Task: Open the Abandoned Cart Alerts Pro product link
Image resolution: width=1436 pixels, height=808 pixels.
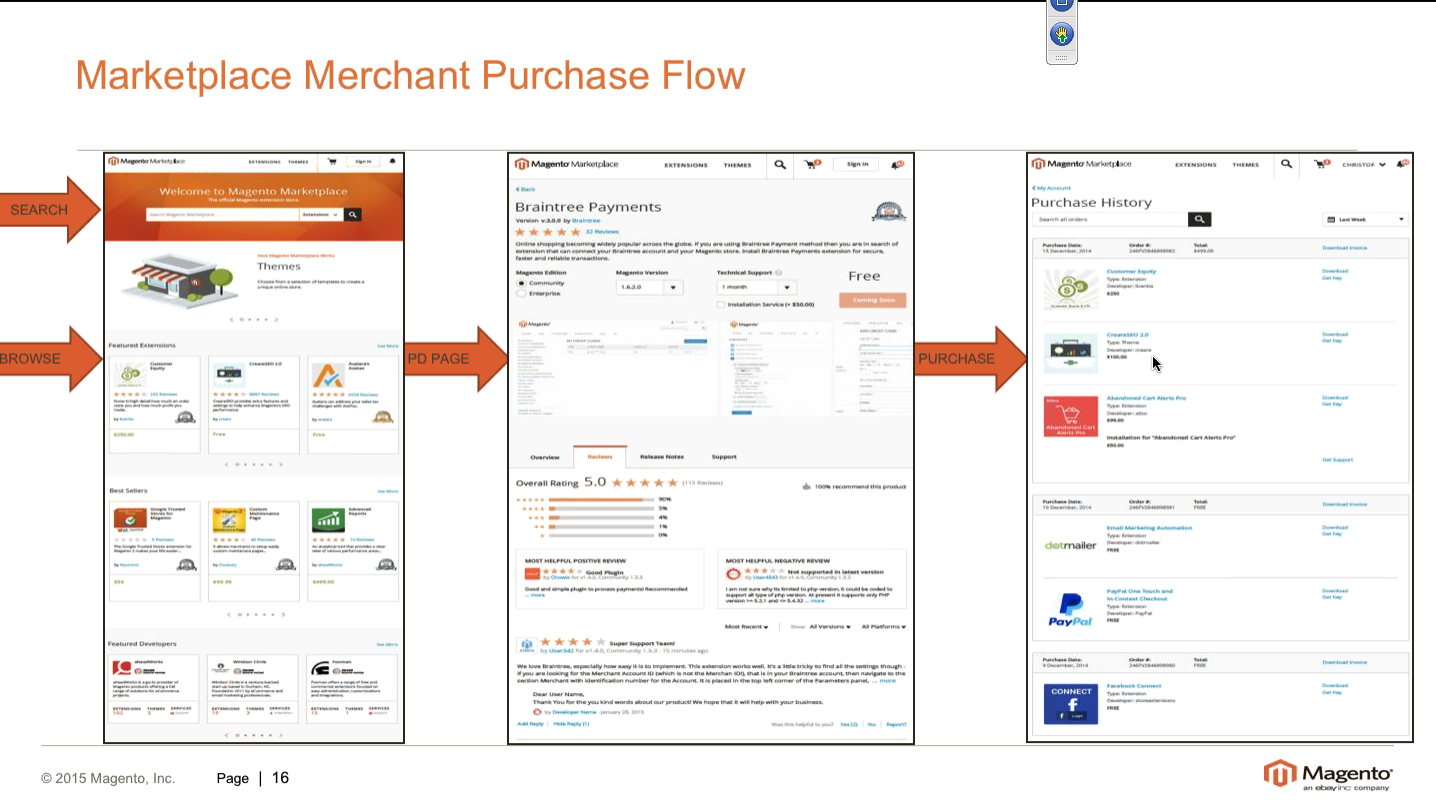Action: pos(1146,398)
